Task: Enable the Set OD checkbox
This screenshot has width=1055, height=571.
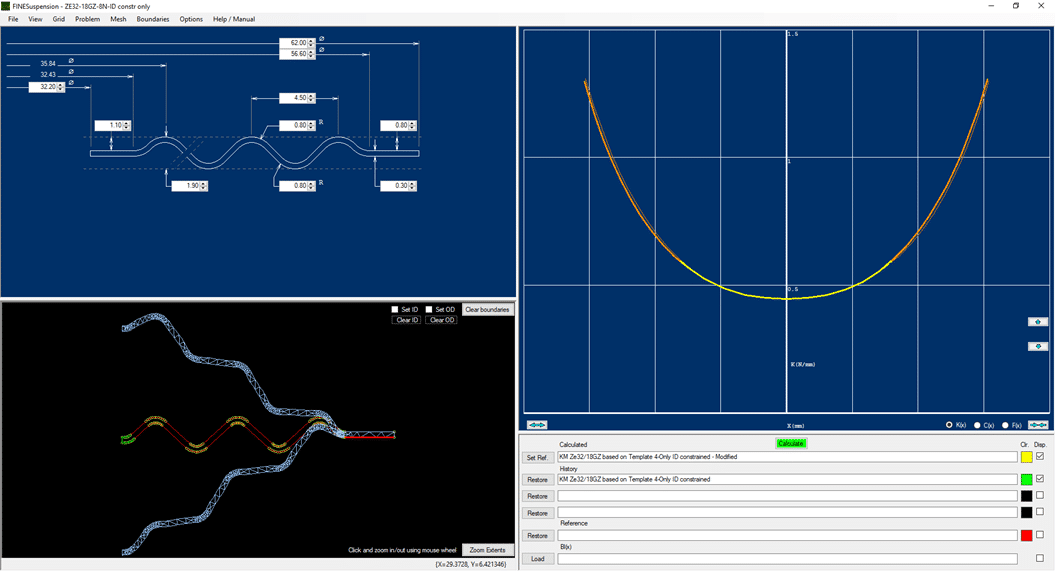Action: (x=429, y=310)
